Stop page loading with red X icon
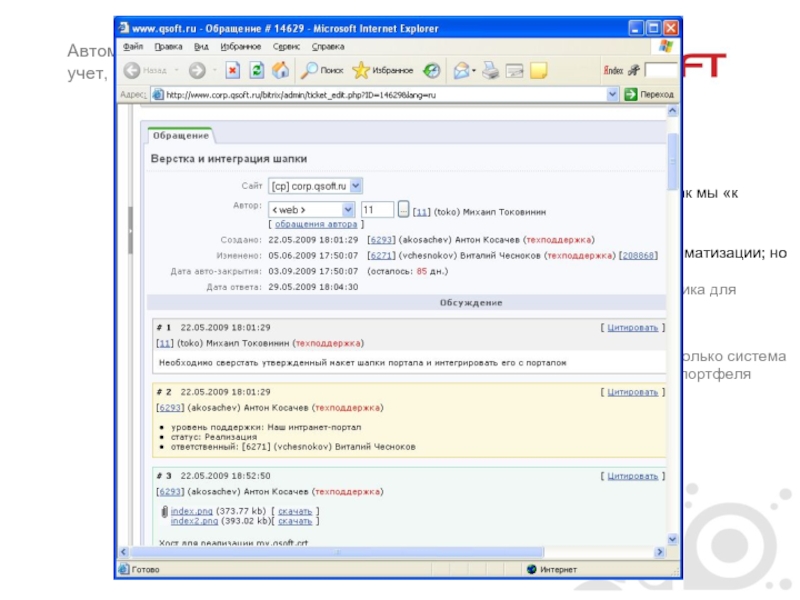Image resolution: width=800 pixels, height=600 pixels. click(x=233, y=70)
